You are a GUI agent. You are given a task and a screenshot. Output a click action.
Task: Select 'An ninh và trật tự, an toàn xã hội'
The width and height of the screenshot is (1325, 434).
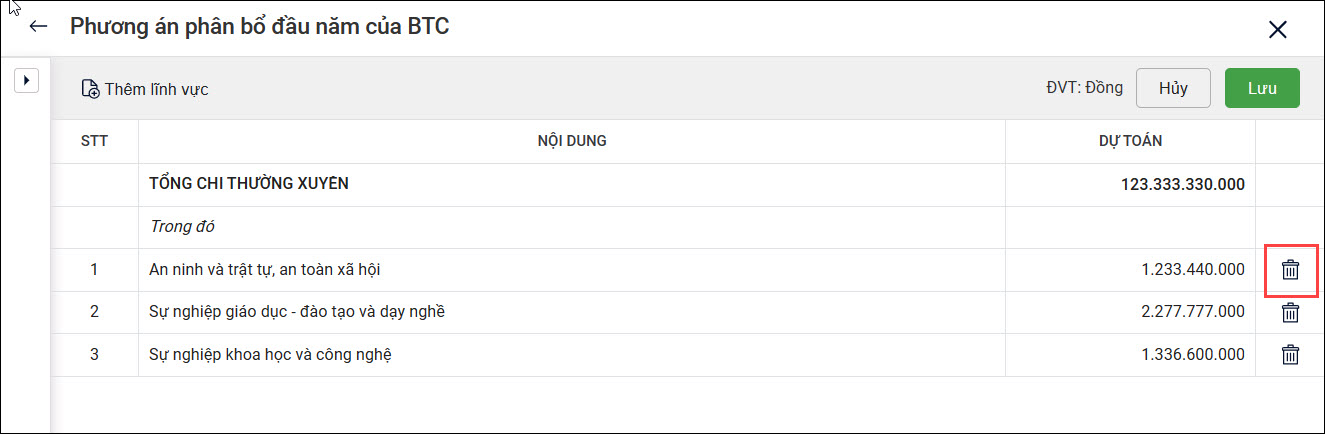coord(264,269)
